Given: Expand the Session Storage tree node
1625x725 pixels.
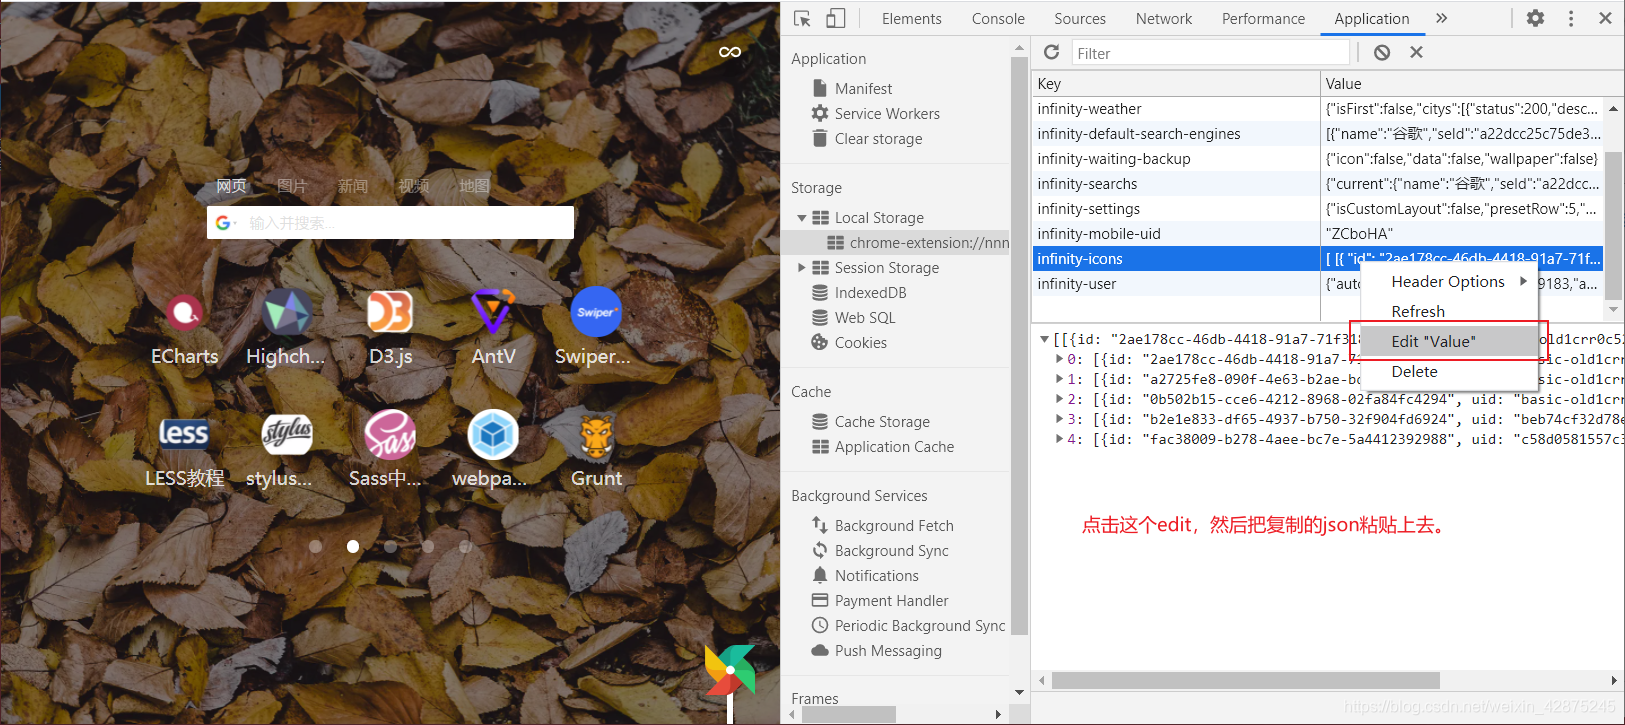Looking at the screenshot, I should [801, 267].
